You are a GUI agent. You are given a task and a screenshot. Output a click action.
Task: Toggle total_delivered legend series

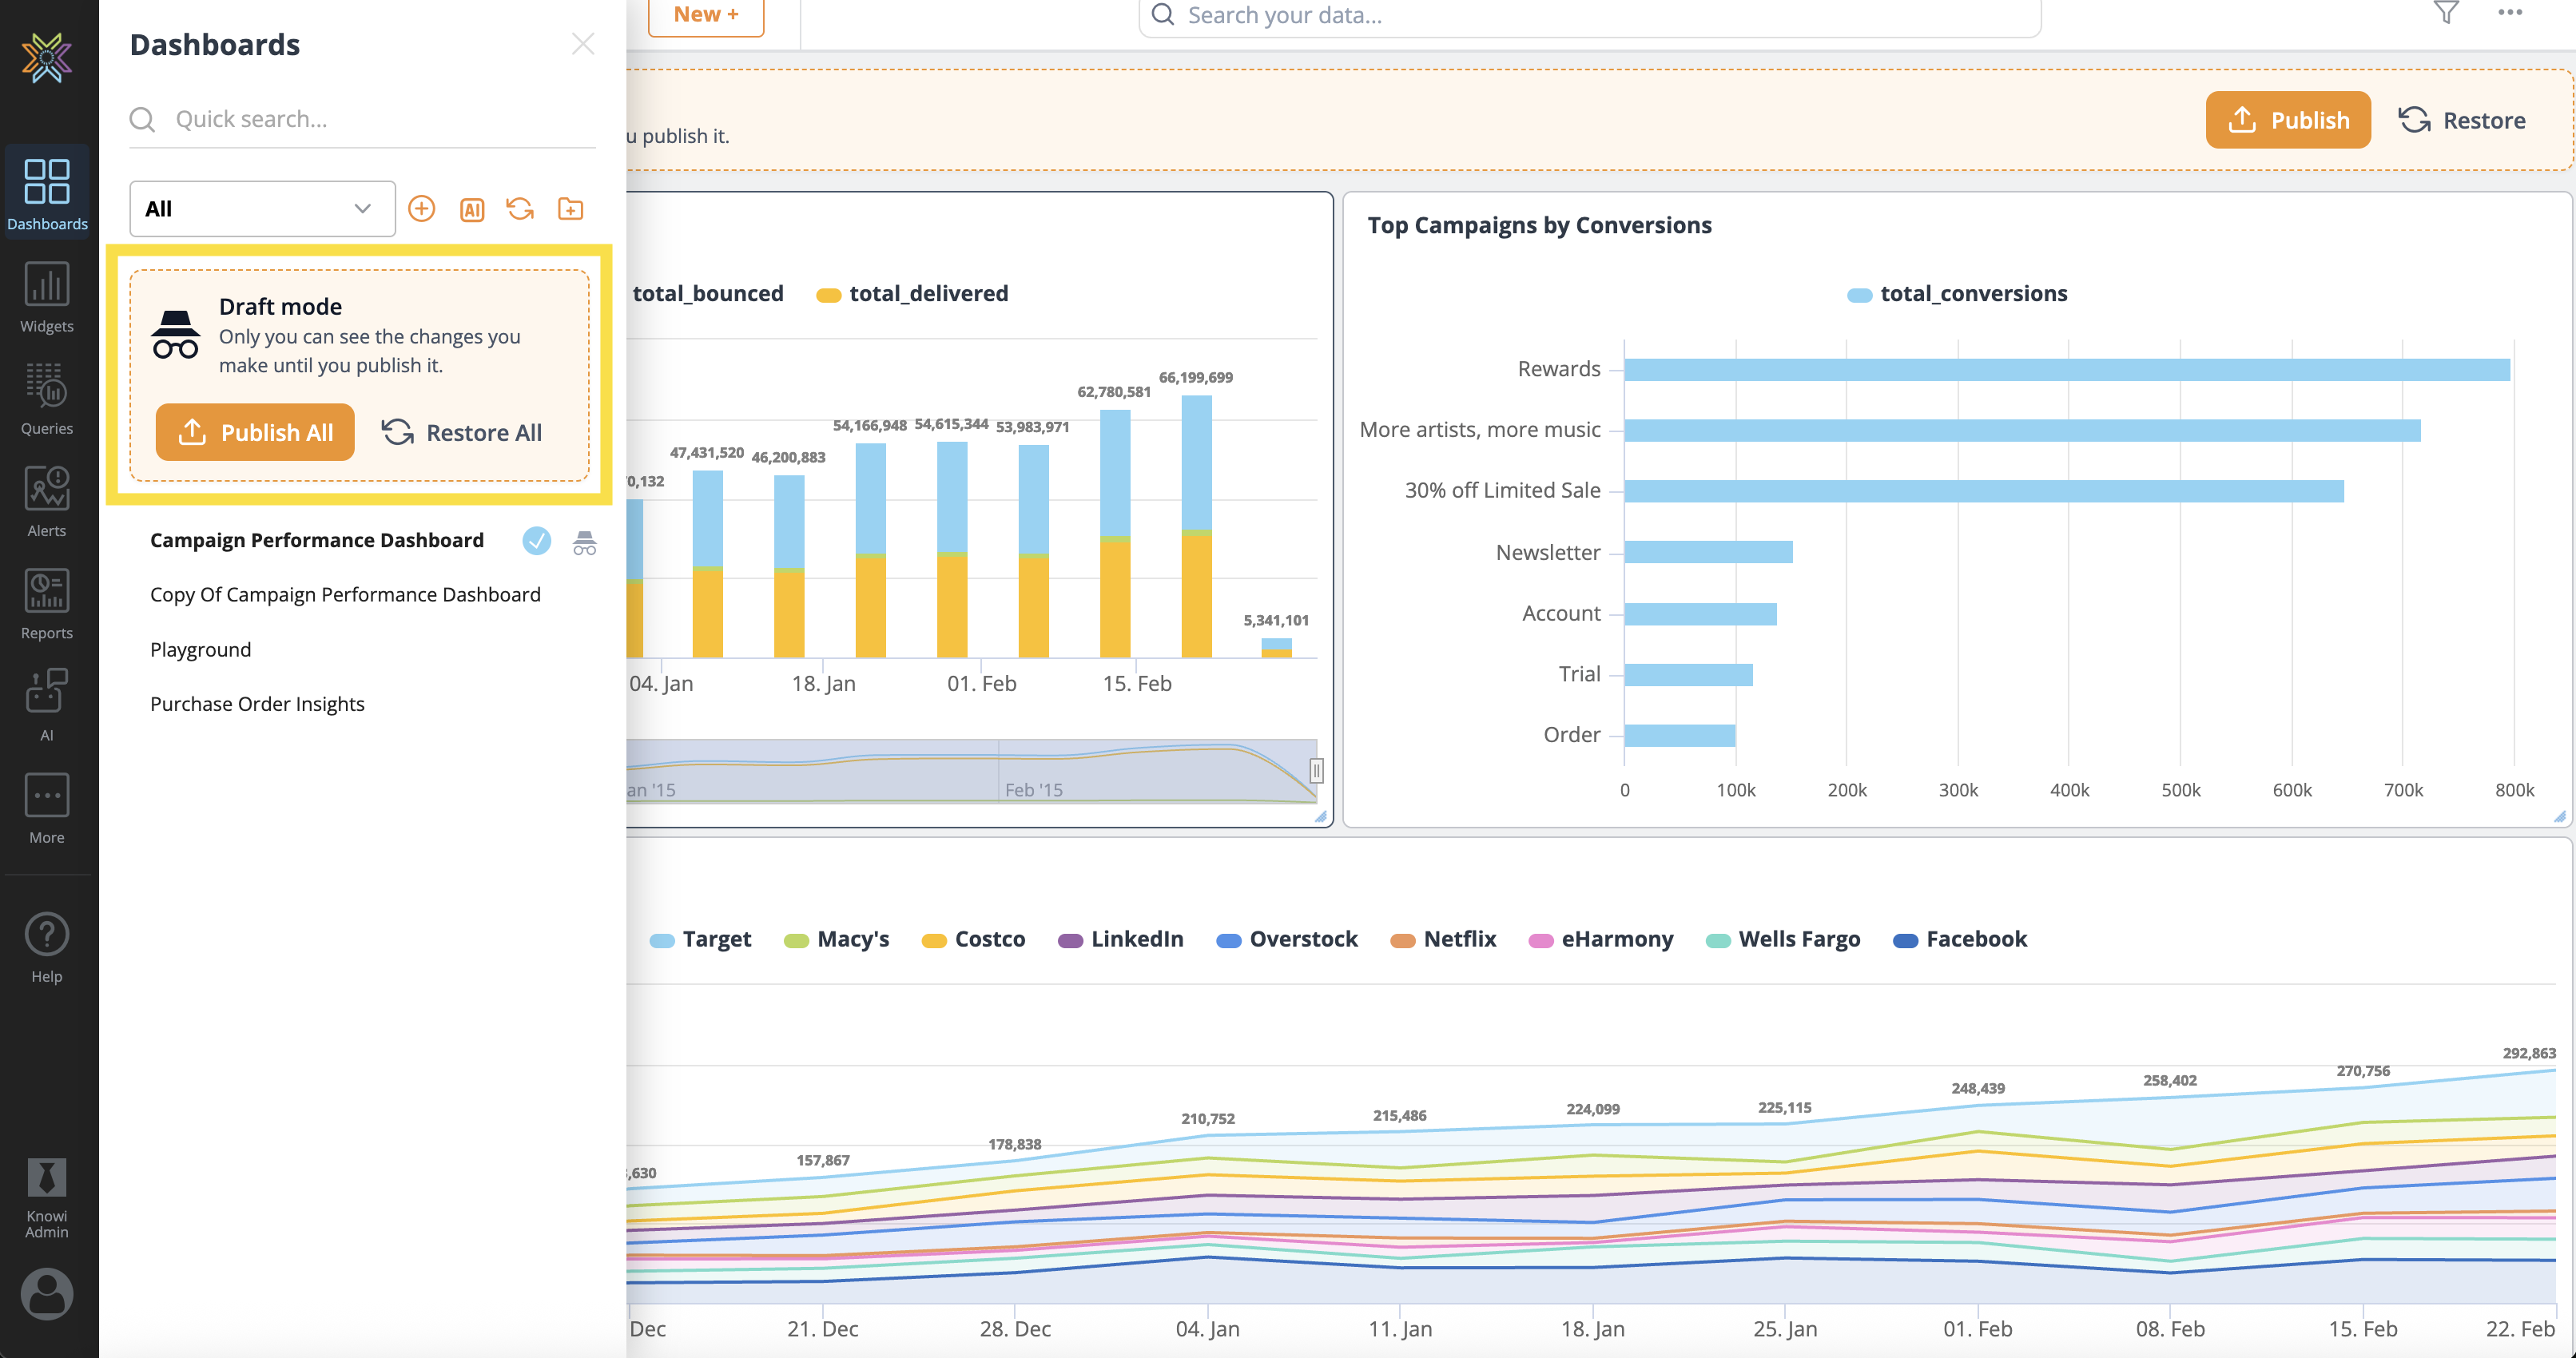[912, 294]
